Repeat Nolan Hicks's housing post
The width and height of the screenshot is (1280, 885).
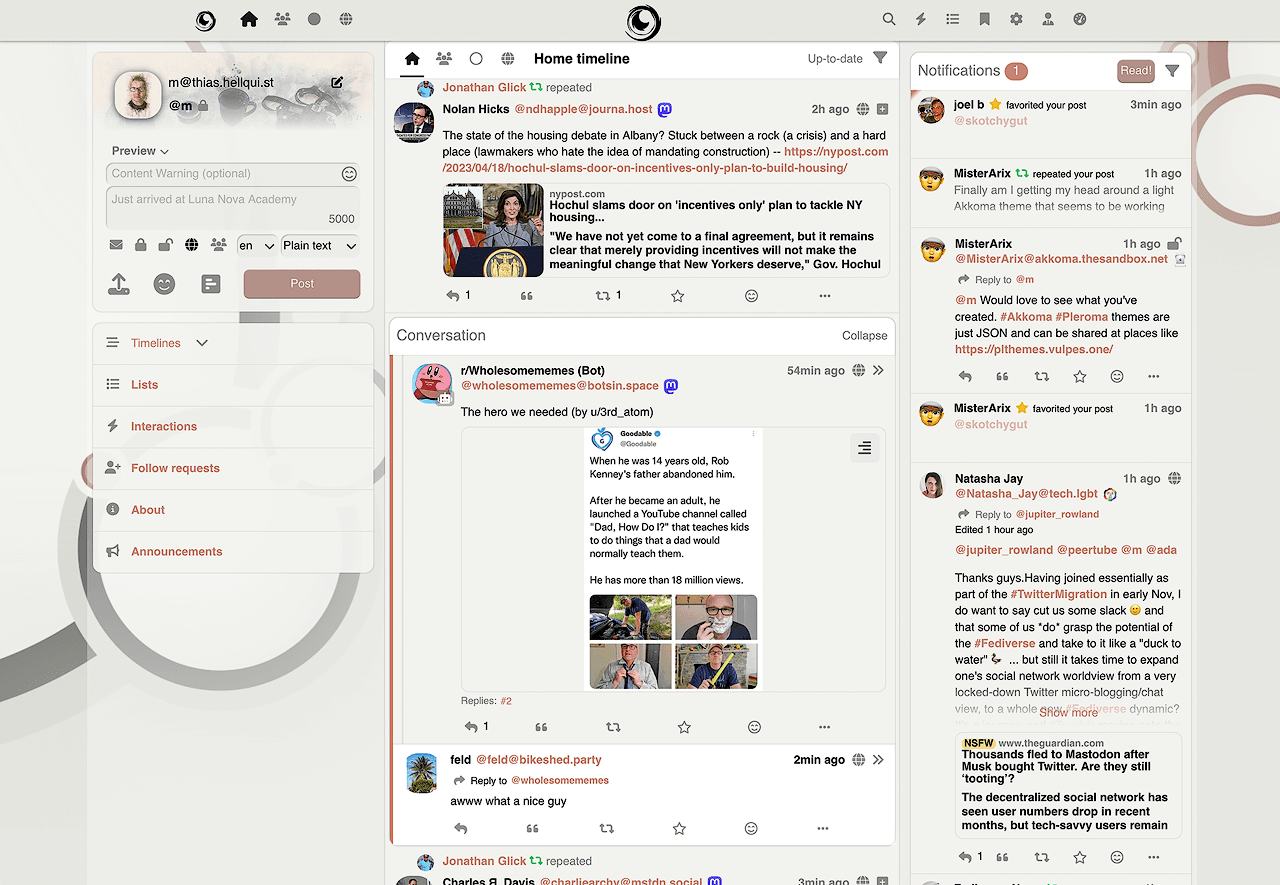pyautogui.click(x=603, y=296)
